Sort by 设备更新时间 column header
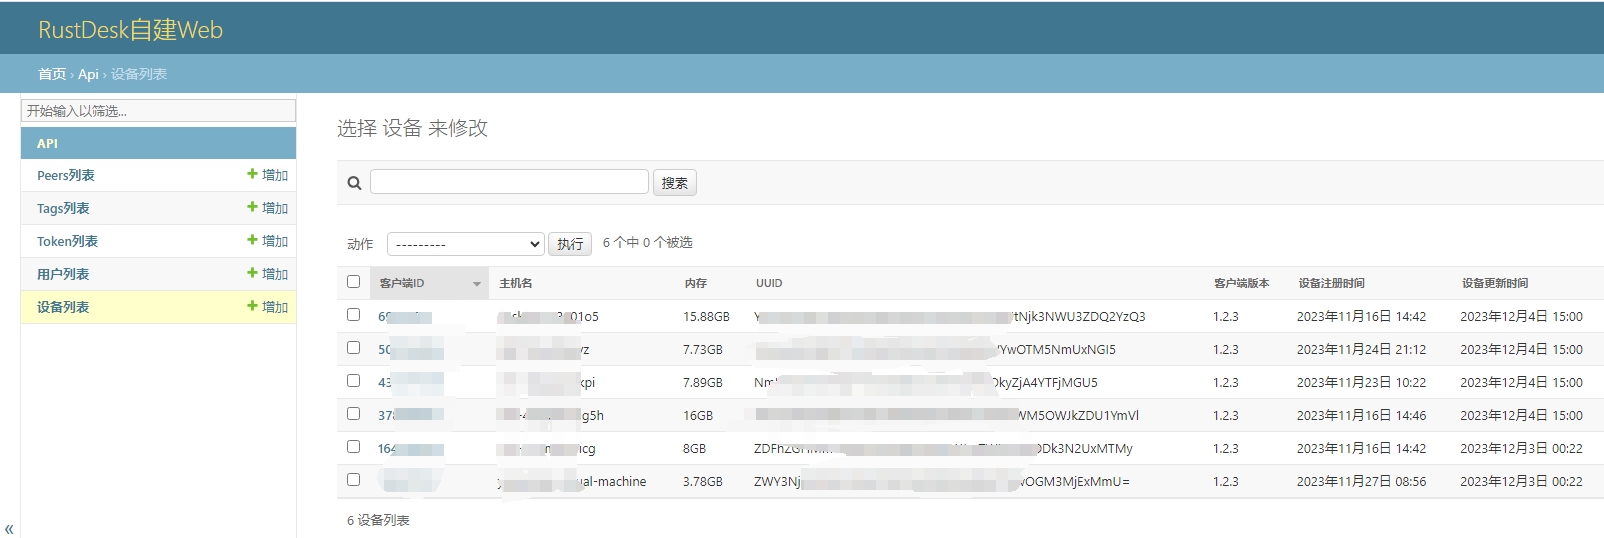This screenshot has height=538, width=1604. (x=1494, y=283)
